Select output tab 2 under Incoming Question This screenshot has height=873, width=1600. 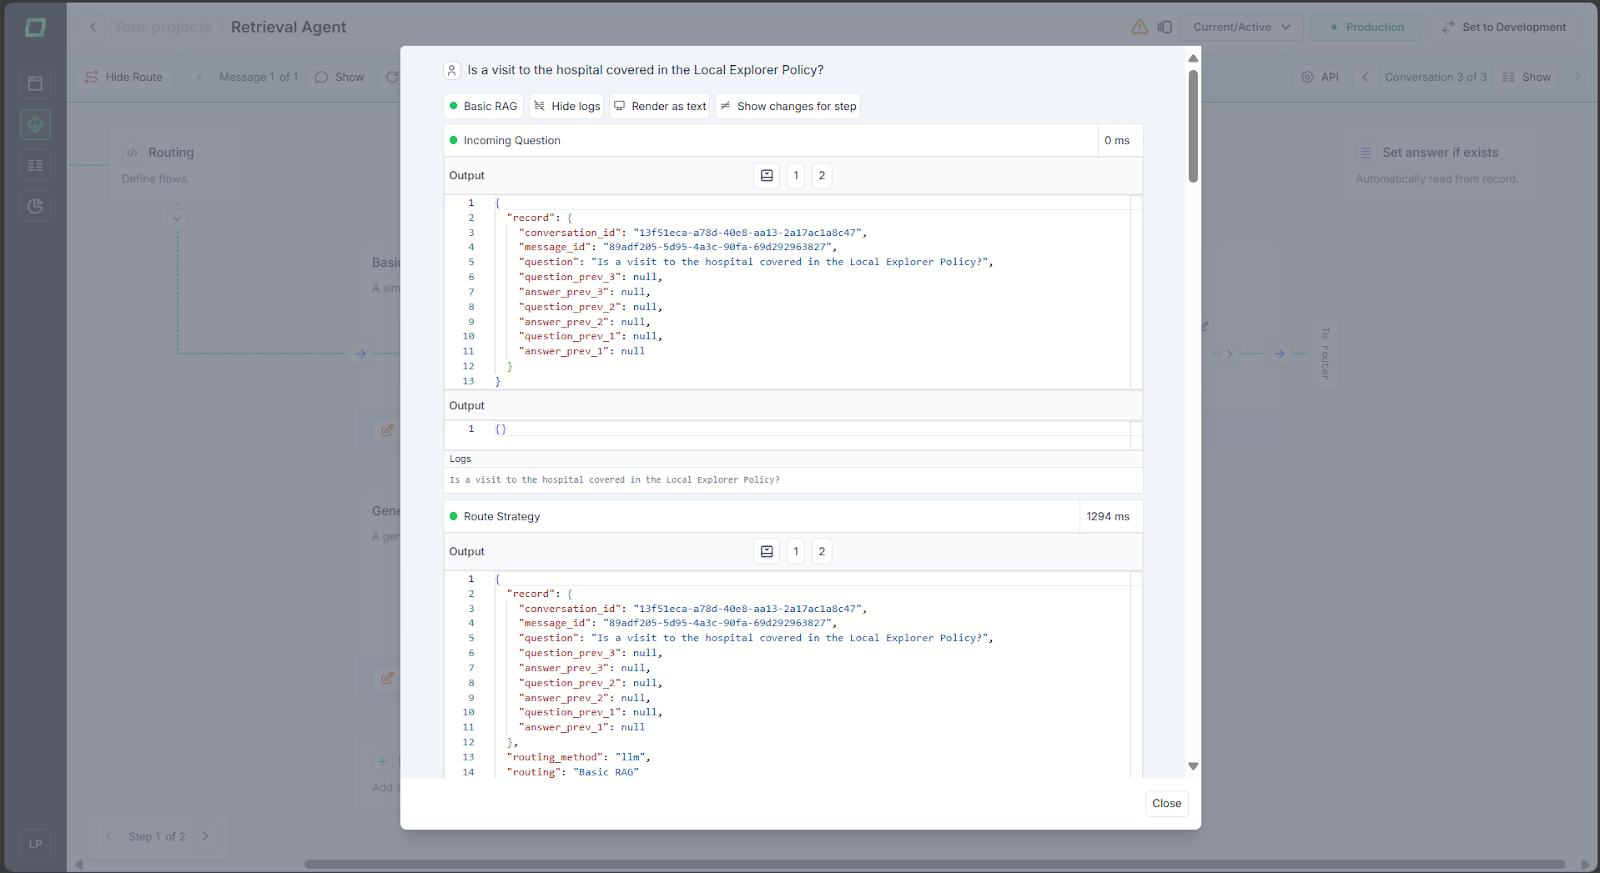[x=822, y=176]
